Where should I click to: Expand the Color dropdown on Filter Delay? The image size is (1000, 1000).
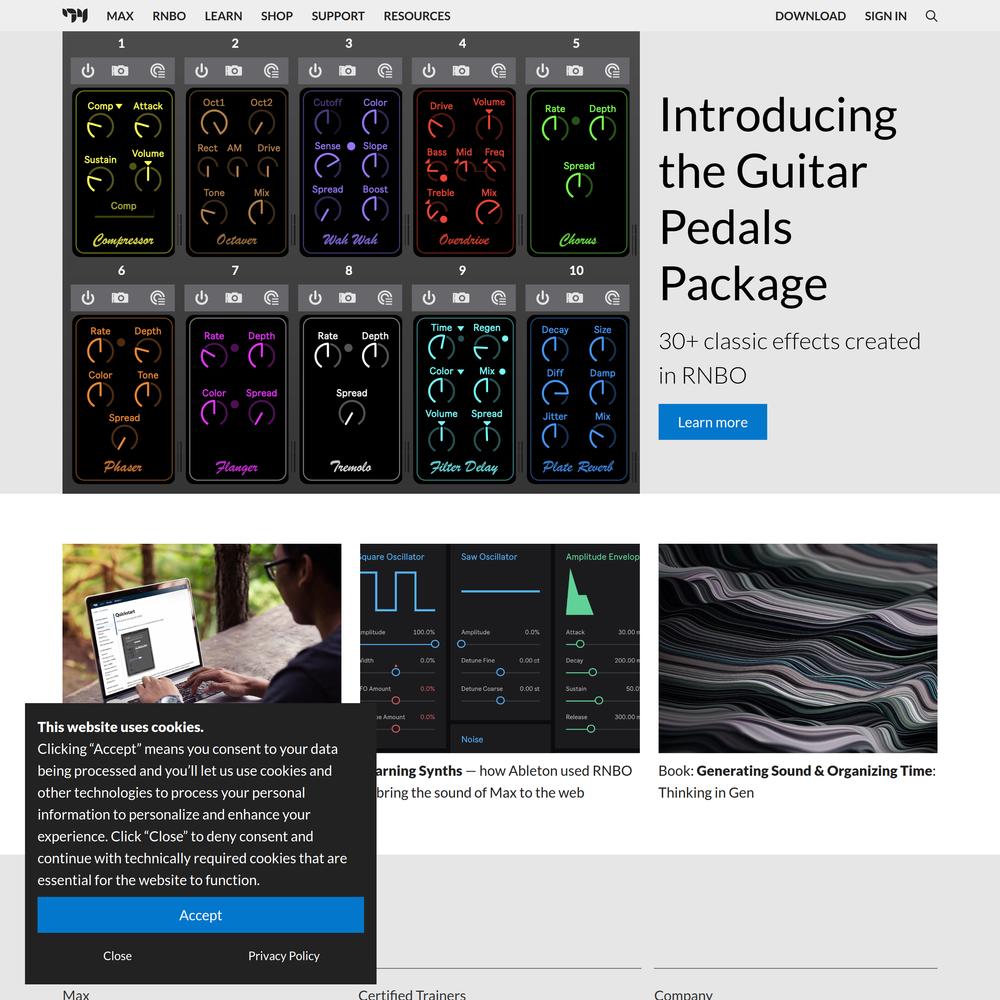click(460, 372)
